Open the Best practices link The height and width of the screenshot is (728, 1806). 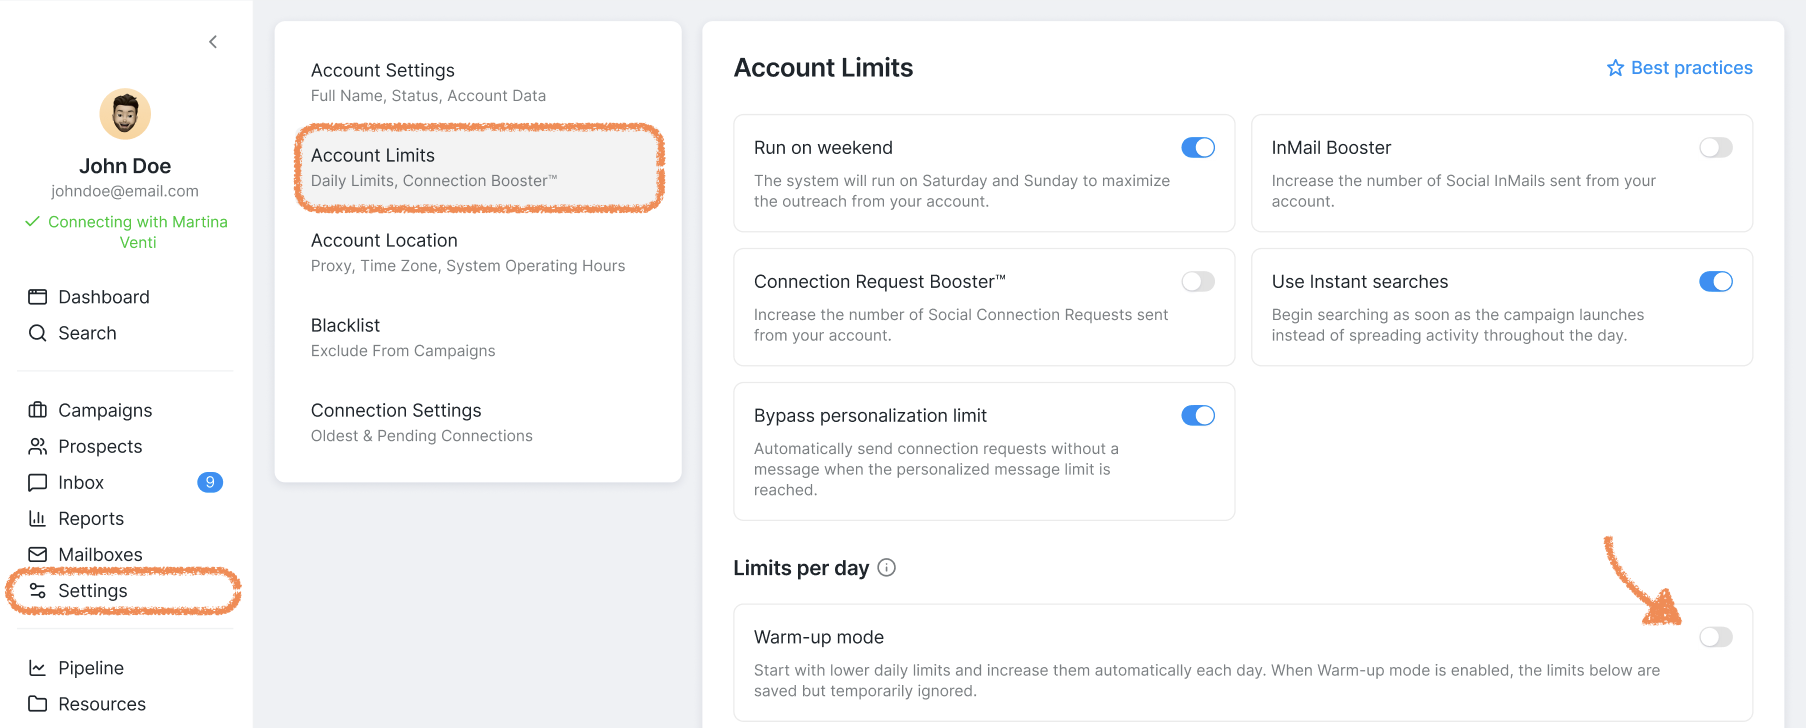point(1680,68)
